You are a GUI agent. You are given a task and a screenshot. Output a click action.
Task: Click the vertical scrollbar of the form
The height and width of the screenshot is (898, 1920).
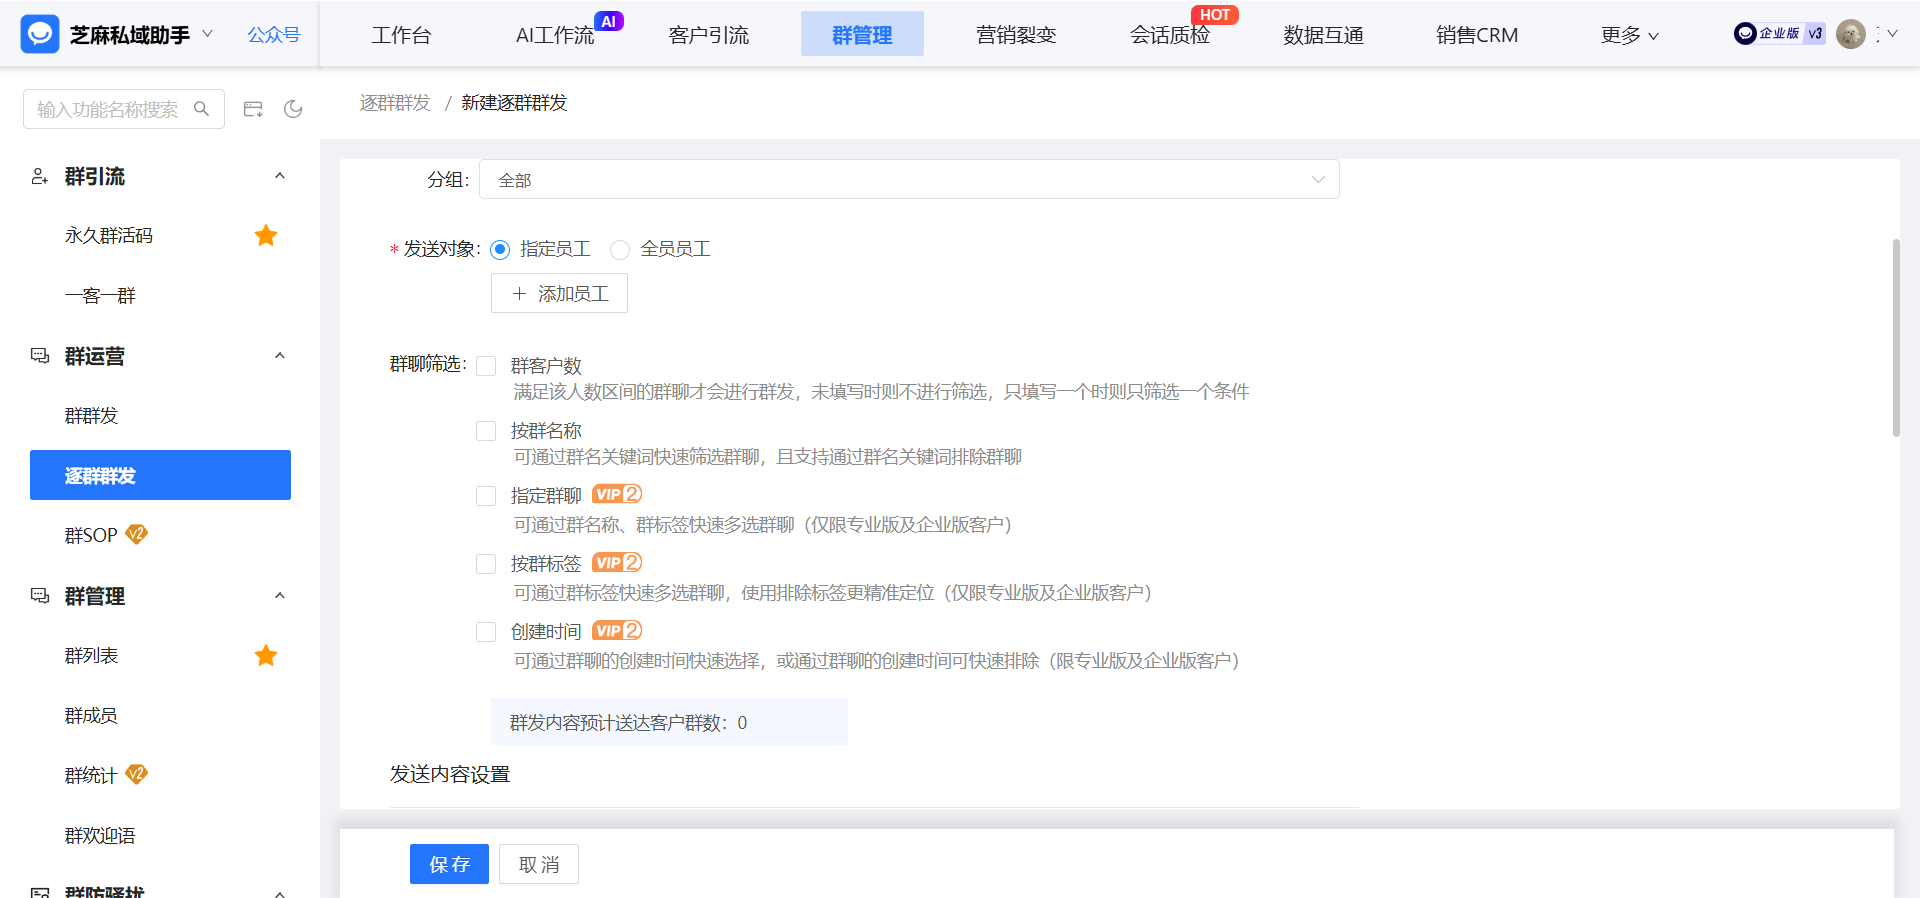(1896, 338)
